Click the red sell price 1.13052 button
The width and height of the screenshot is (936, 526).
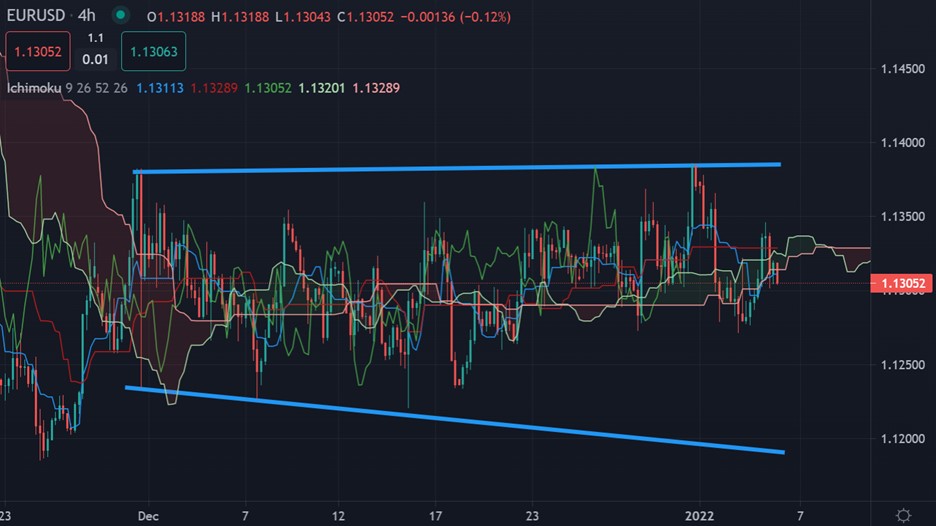point(38,52)
